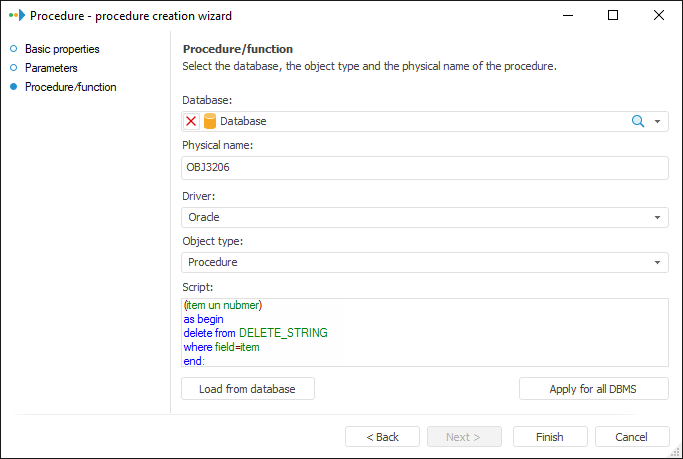
Task: Minimize the wizard window
Action: click(x=567, y=16)
